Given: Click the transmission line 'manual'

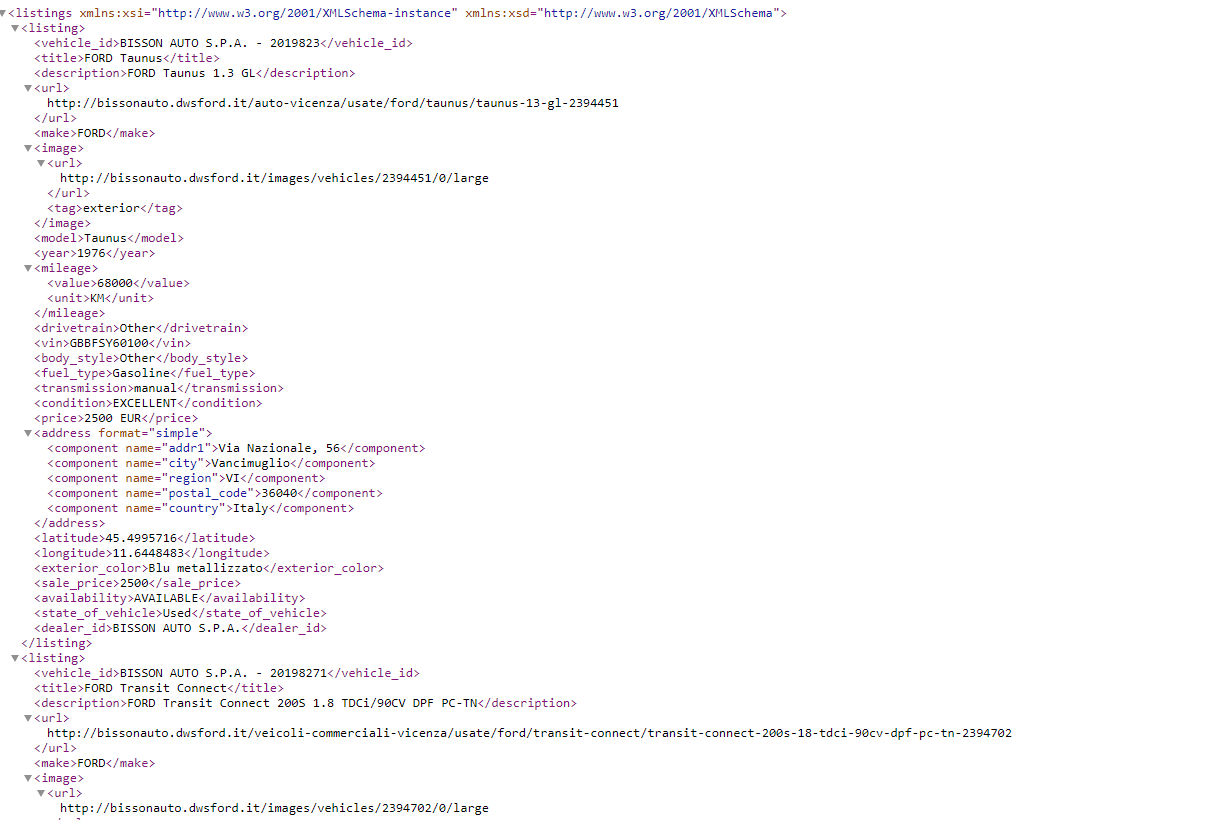Looking at the screenshot, I should [159, 388].
